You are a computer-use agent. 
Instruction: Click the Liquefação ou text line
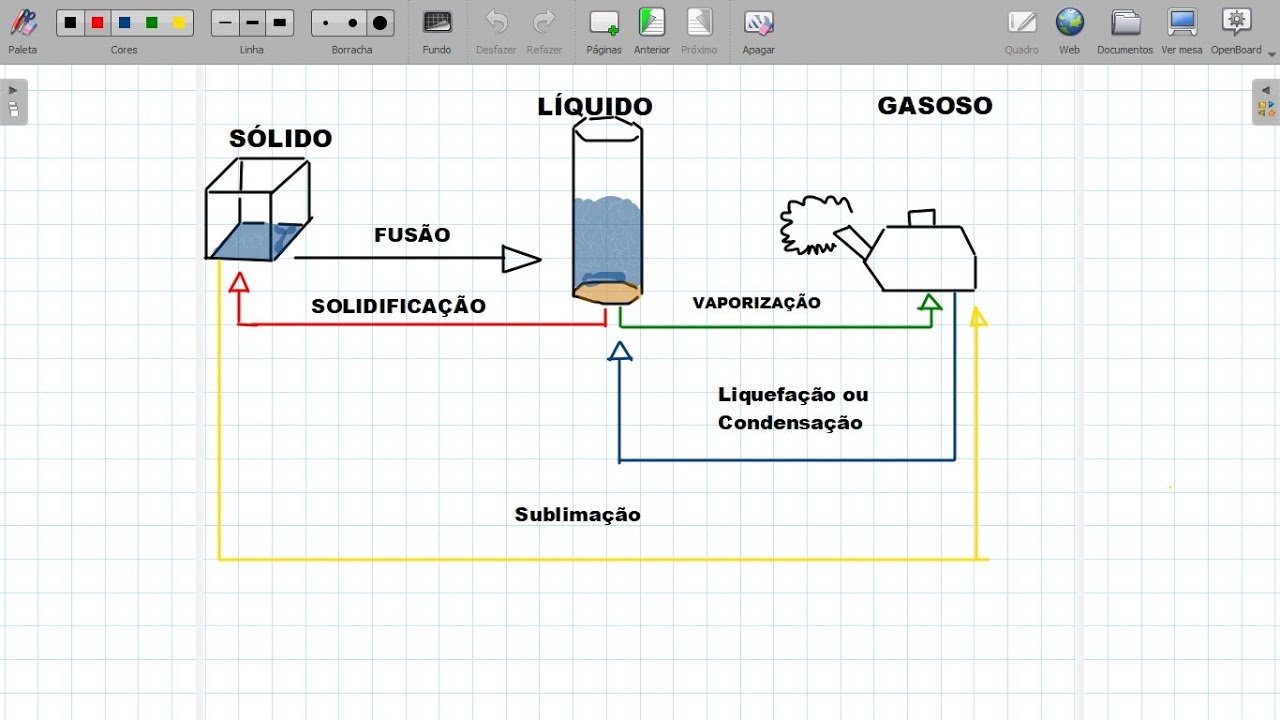click(793, 395)
